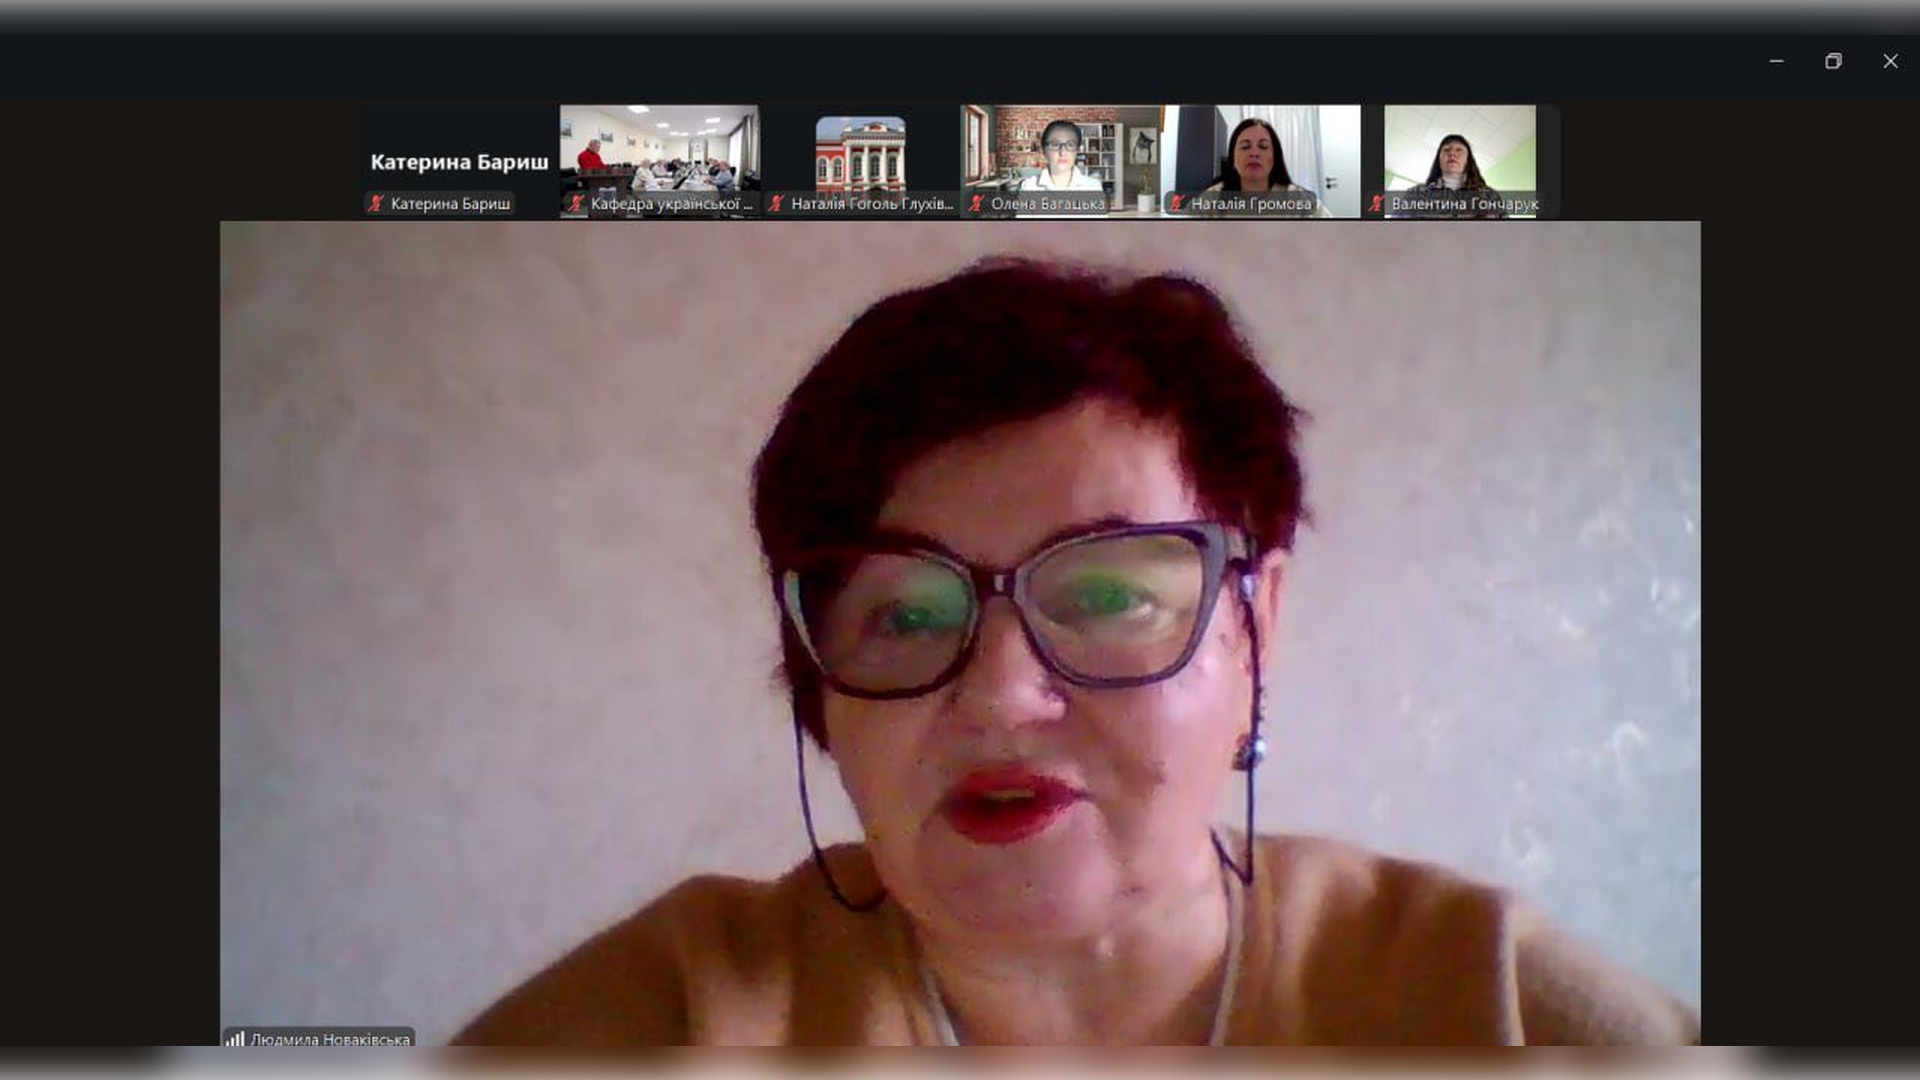The height and width of the screenshot is (1080, 1920).
Task: Select Олена Багацька video thumbnail
Action: (1060, 150)
